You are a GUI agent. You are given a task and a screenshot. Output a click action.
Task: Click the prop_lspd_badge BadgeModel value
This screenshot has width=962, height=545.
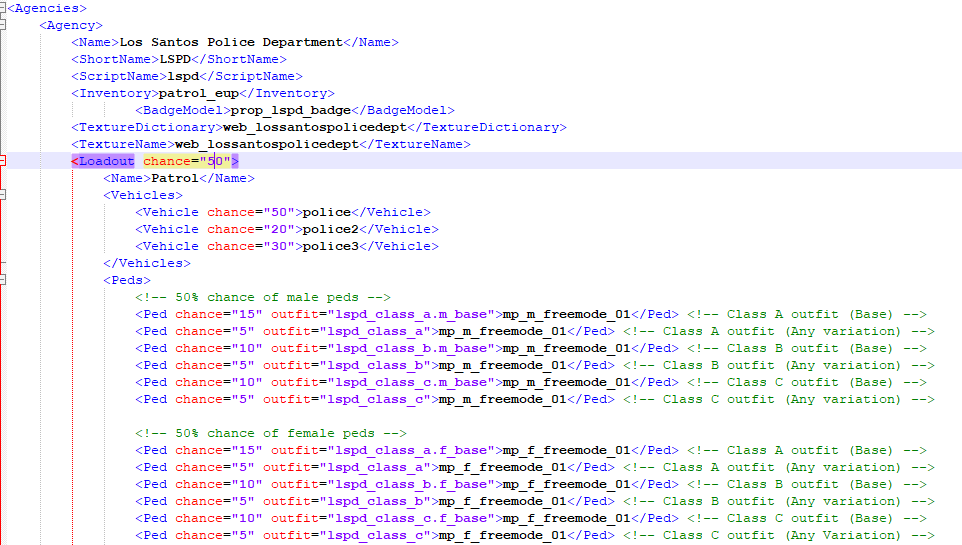[291, 110]
